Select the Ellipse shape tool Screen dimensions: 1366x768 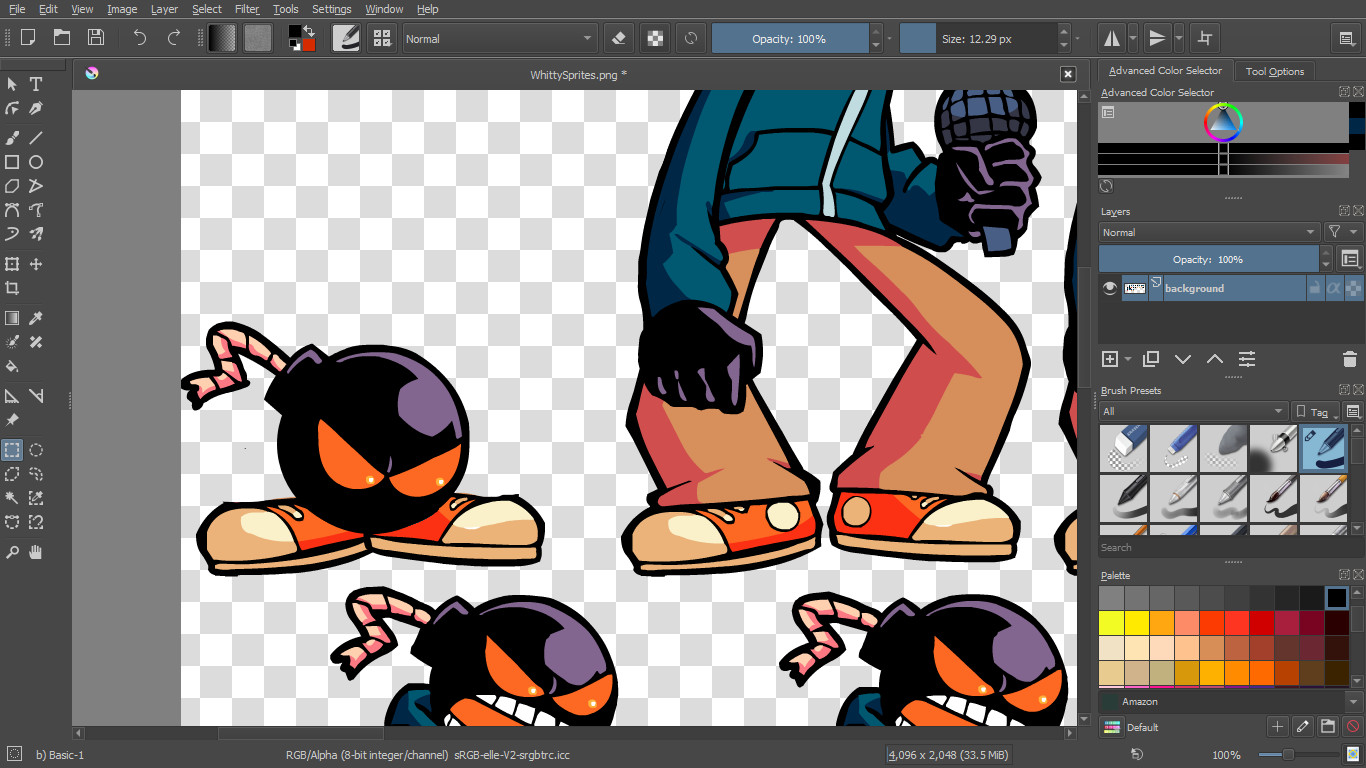pyautogui.click(x=36, y=162)
